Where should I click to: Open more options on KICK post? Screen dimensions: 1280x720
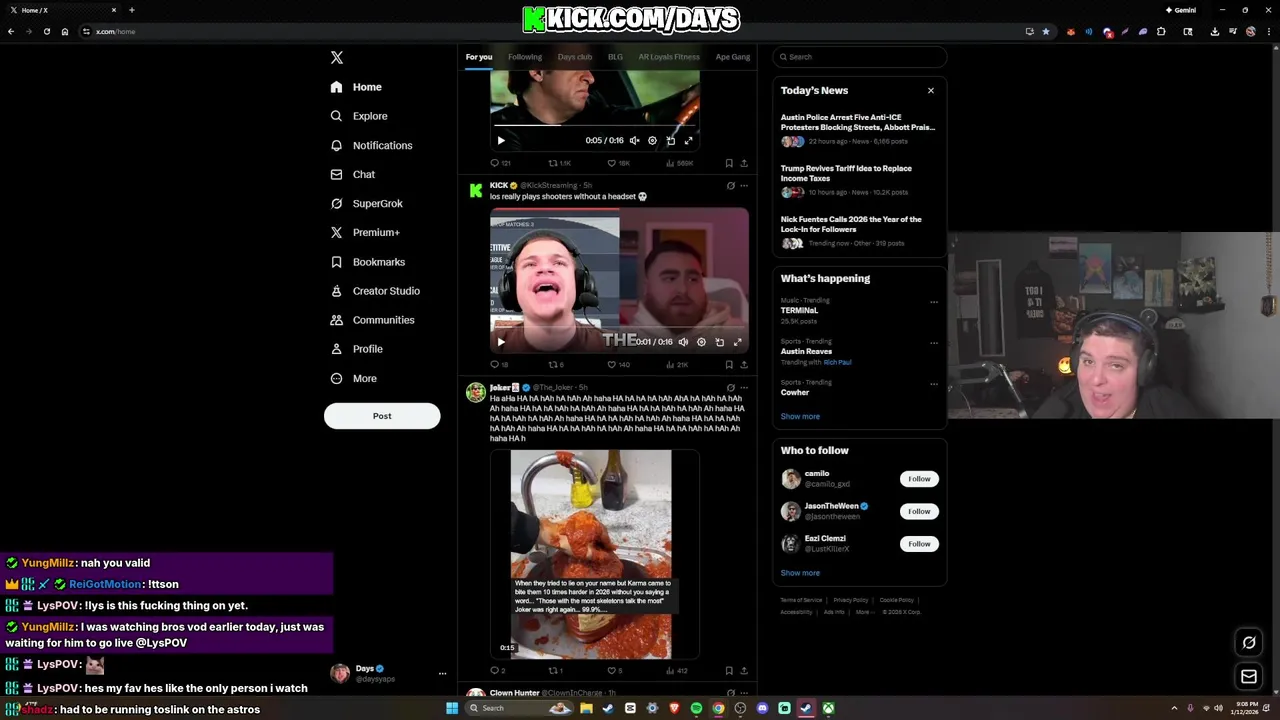(x=743, y=186)
